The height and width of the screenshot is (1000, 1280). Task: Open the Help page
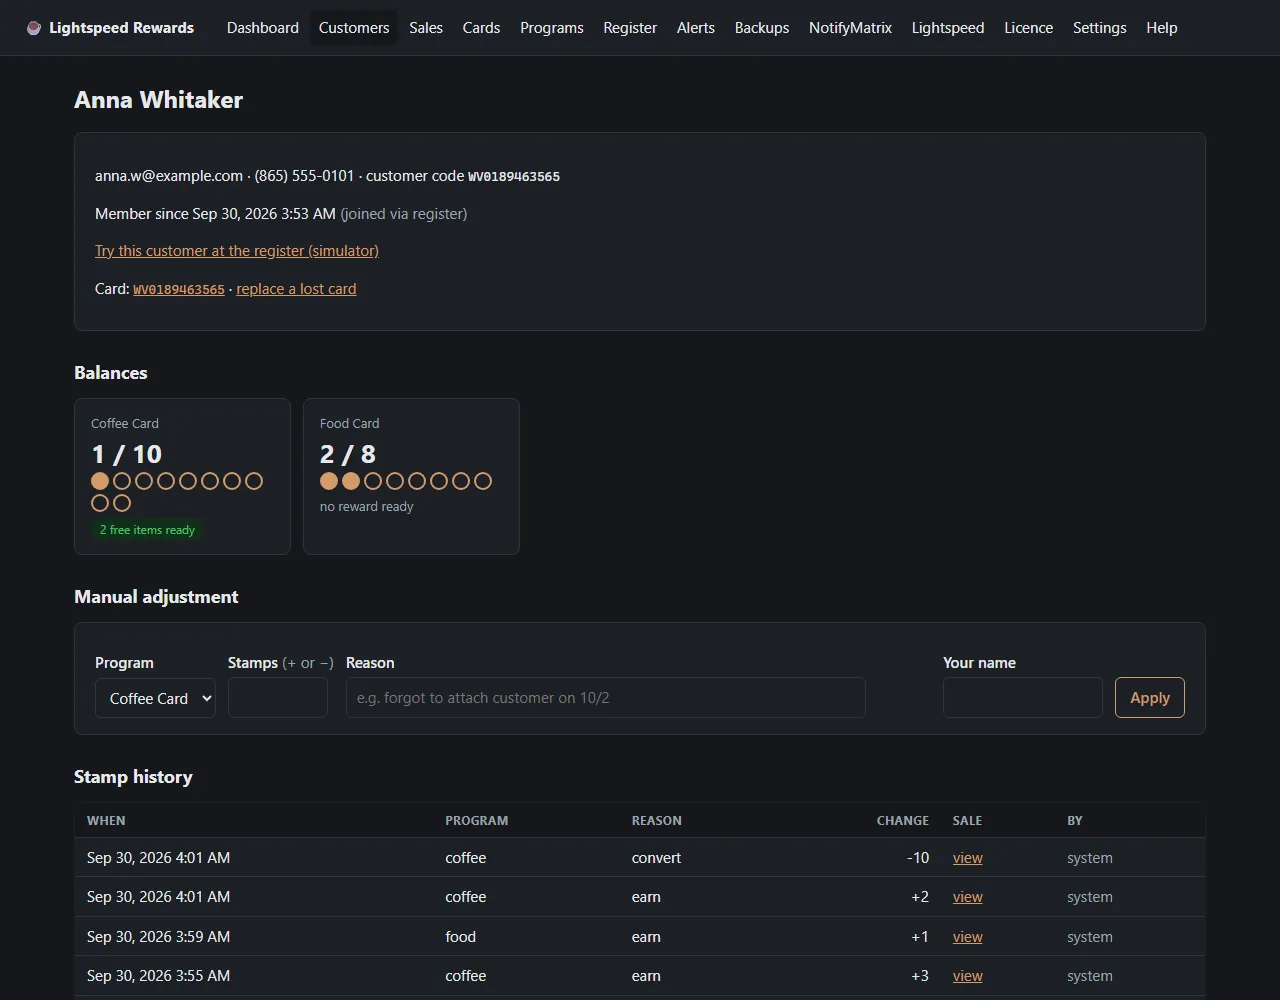coord(1162,28)
